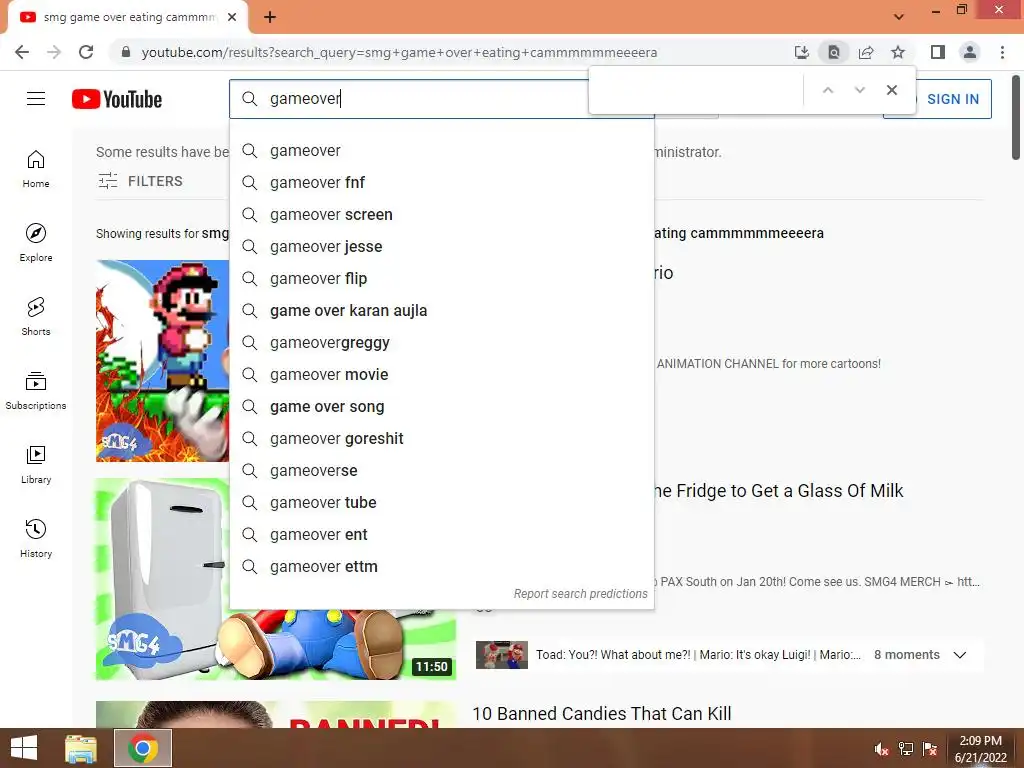This screenshot has height=768, width=1024.
Task: Click the small moments preview thumbnail
Action: click(x=502, y=655)
